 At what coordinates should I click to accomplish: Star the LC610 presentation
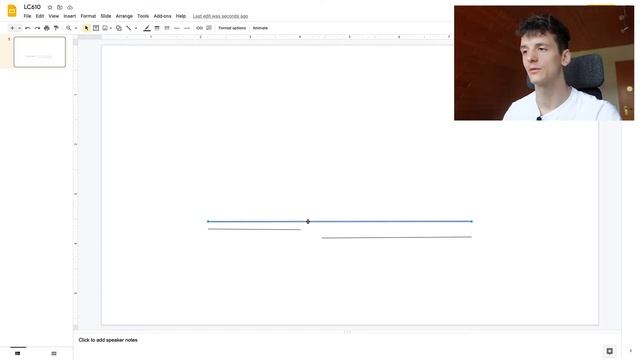point(50,7)
